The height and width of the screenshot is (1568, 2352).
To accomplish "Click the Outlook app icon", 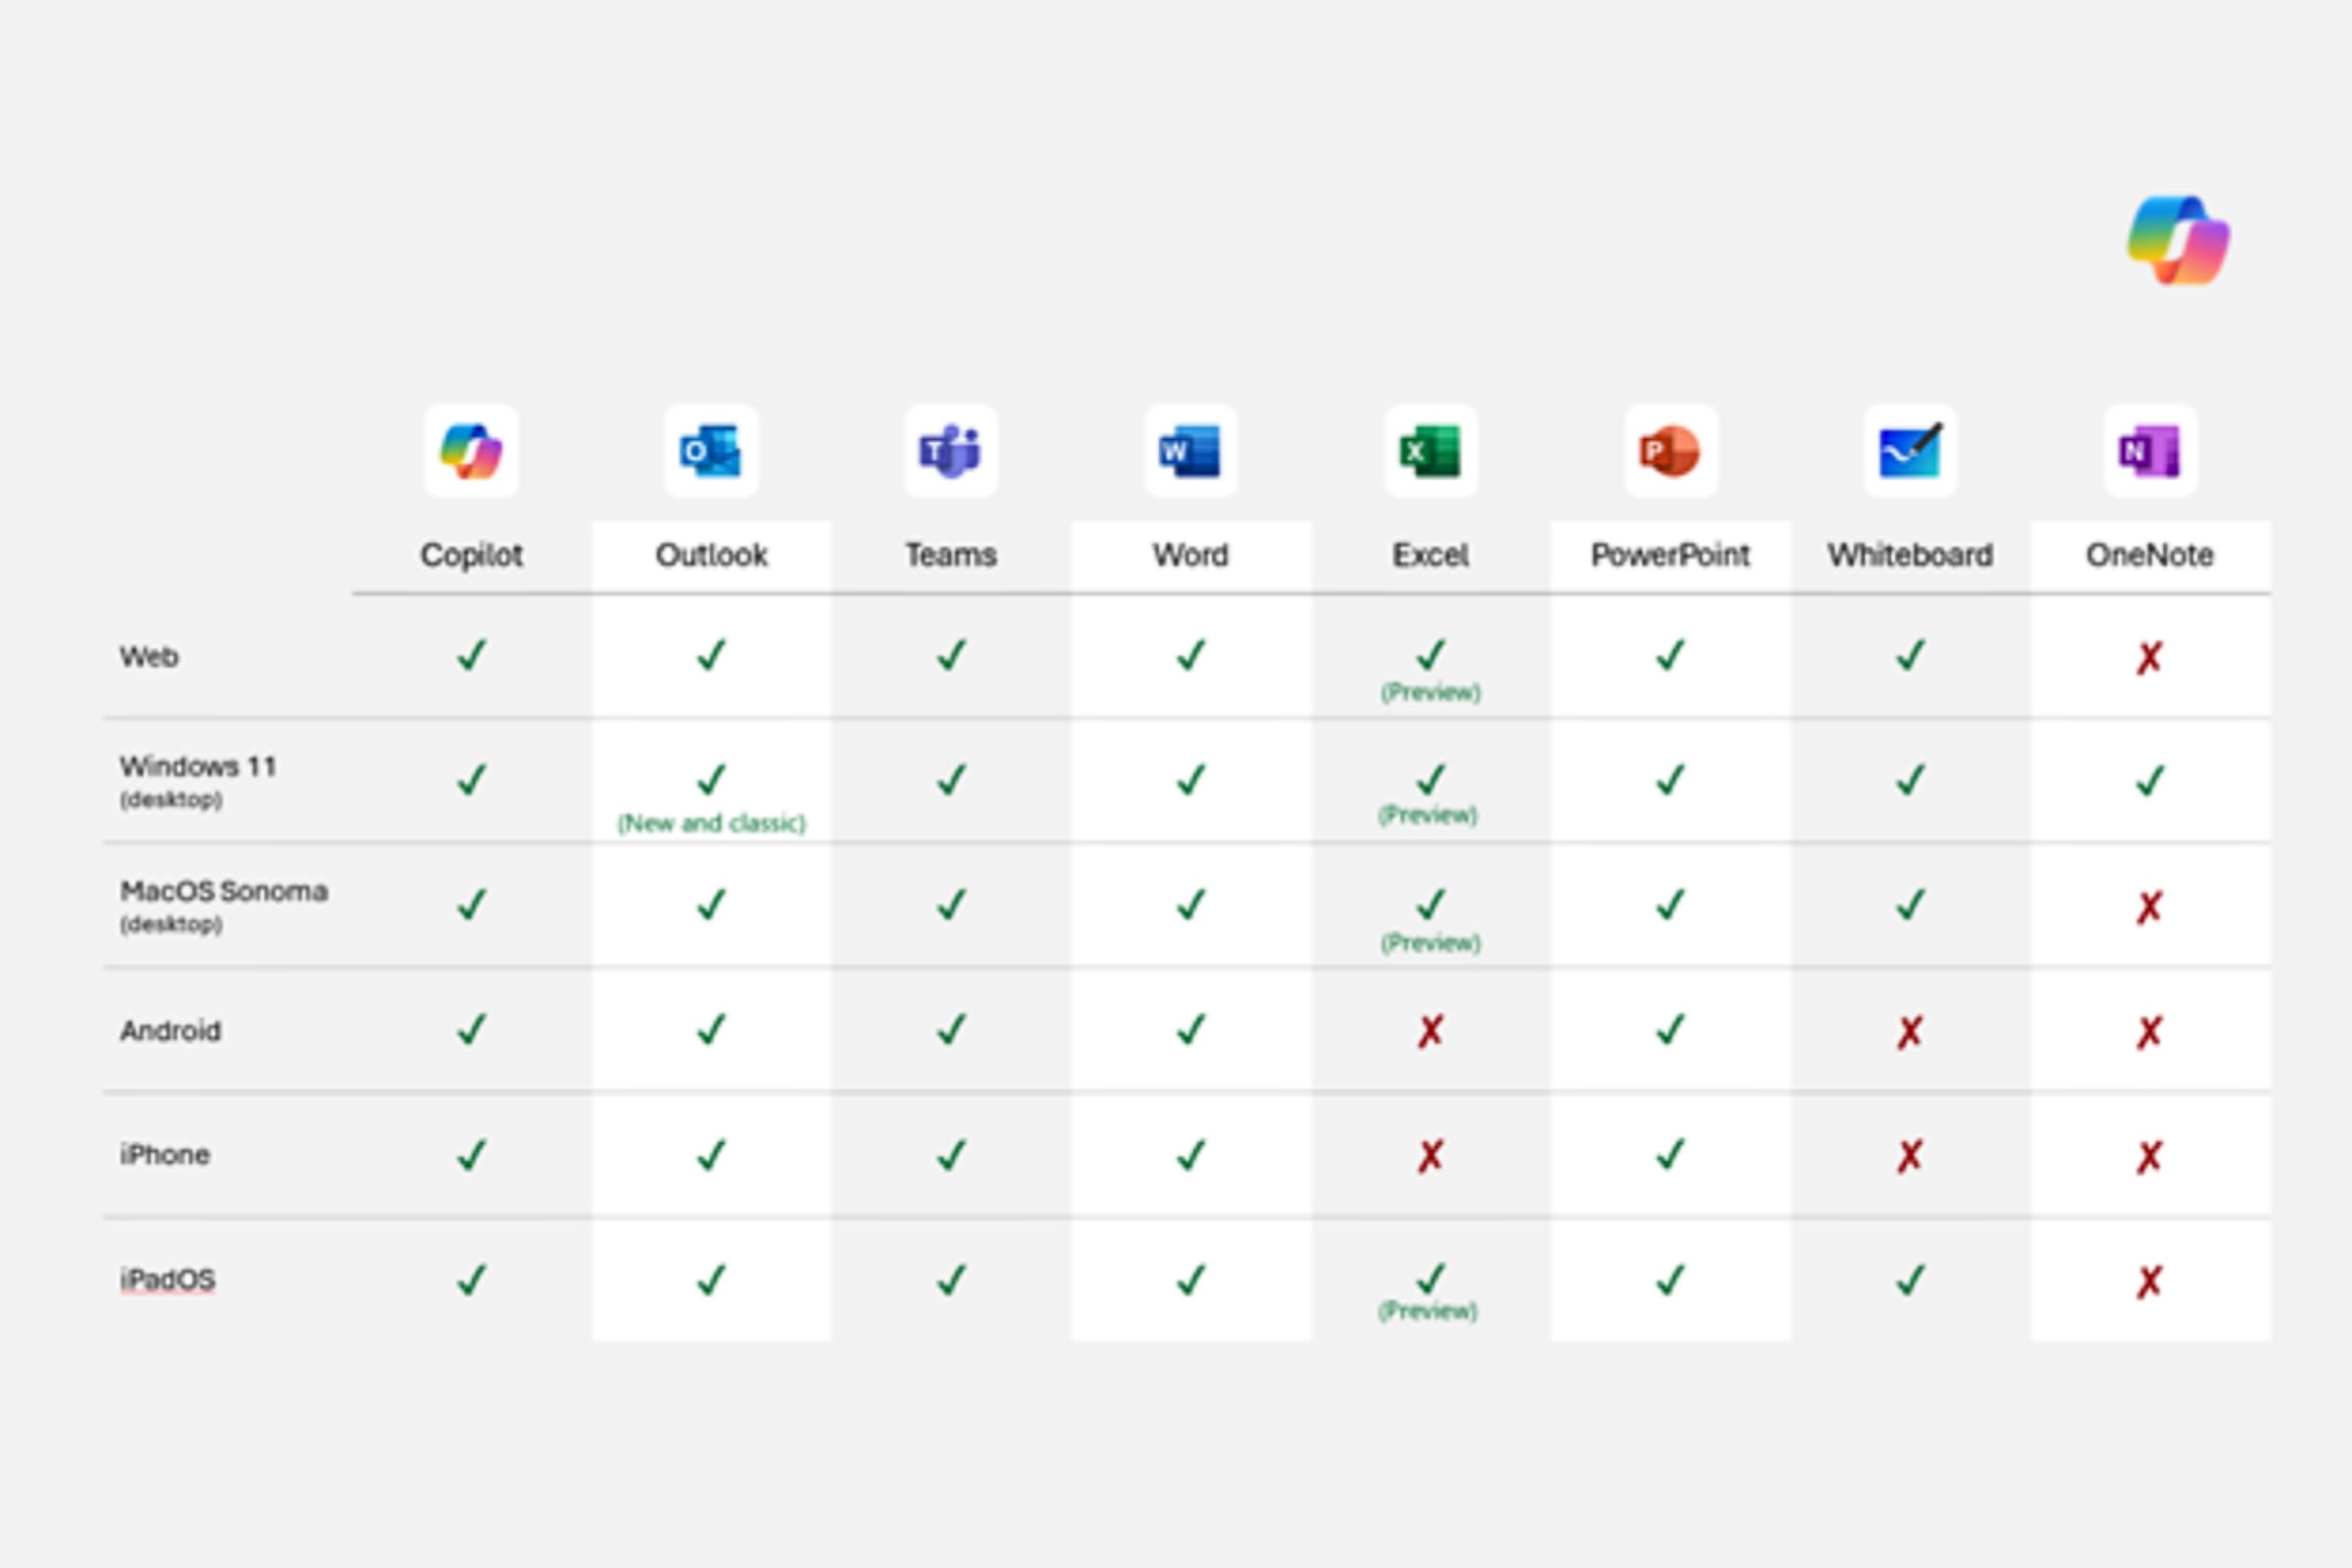I will (711, 451).
